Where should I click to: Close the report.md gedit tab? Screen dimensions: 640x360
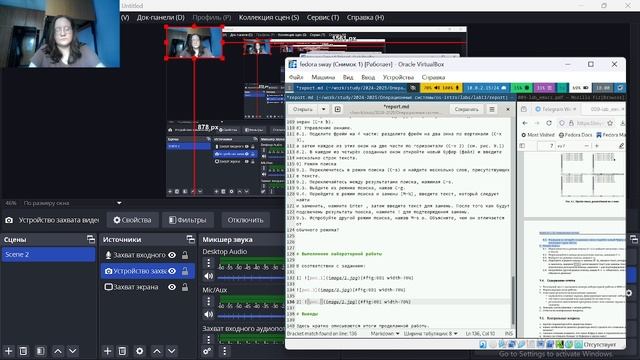(508, 109)
